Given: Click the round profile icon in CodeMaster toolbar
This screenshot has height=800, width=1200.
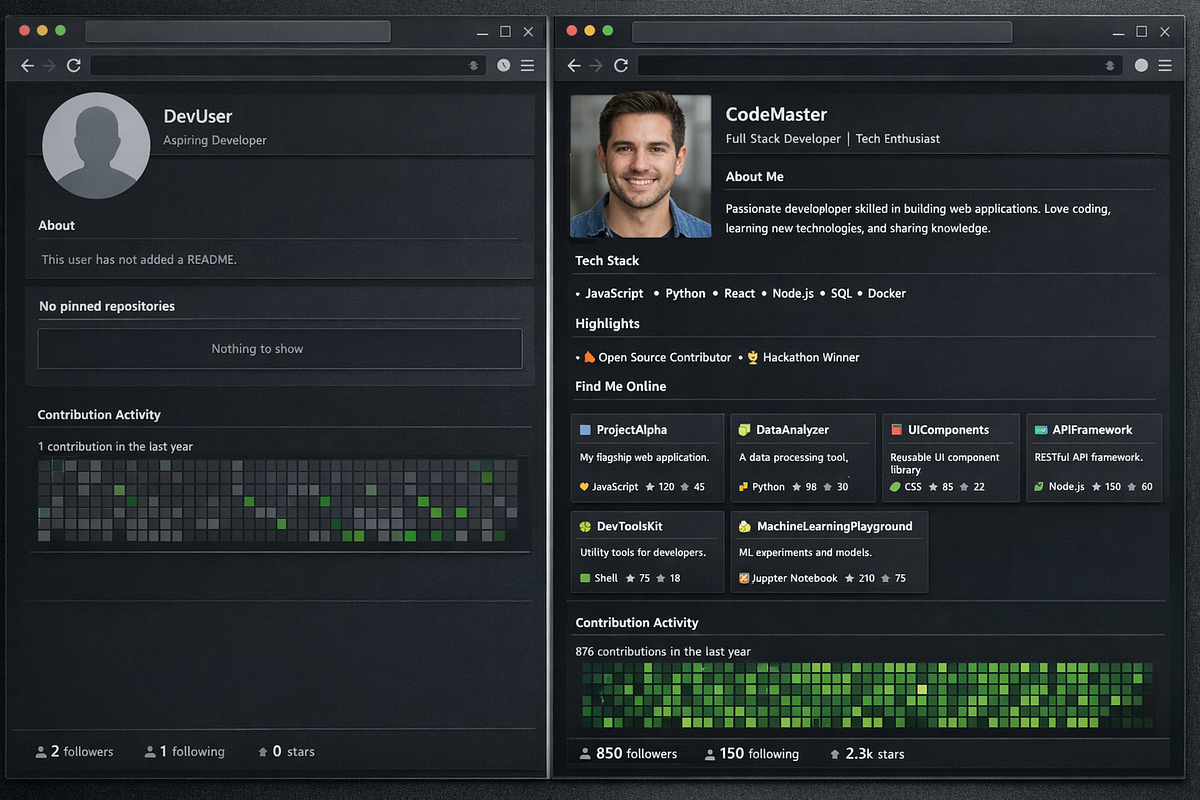Looking at the screenshot, I should [1141, 65].
